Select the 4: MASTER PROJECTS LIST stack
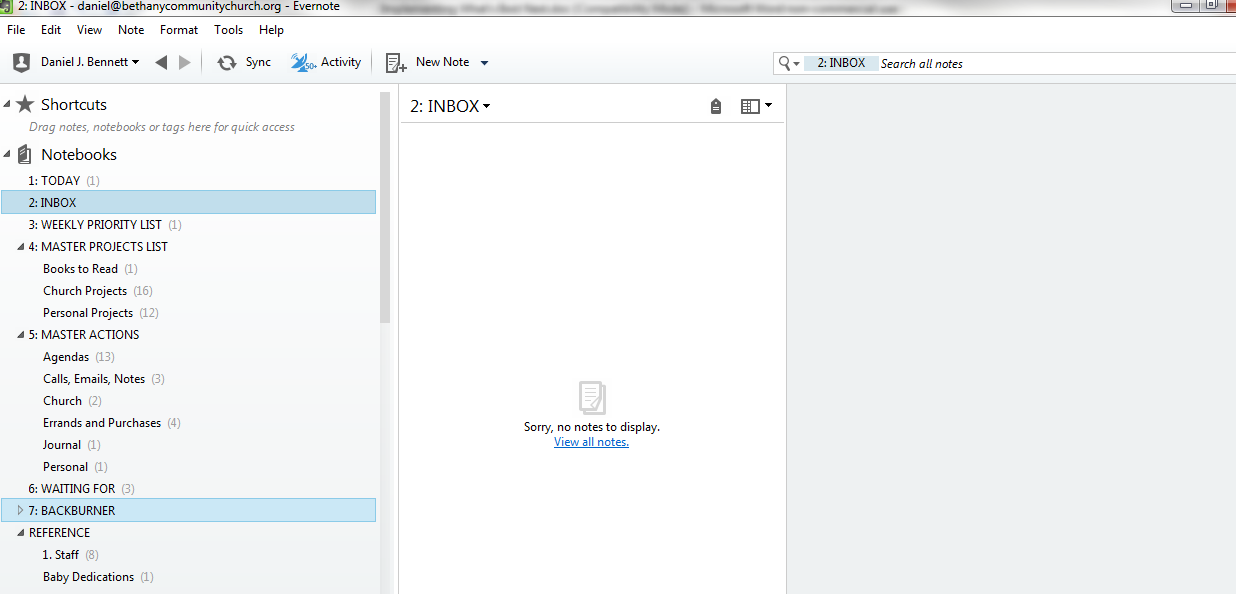The height and width of the screenshot is (594, 1236). [x=189, y=247]
